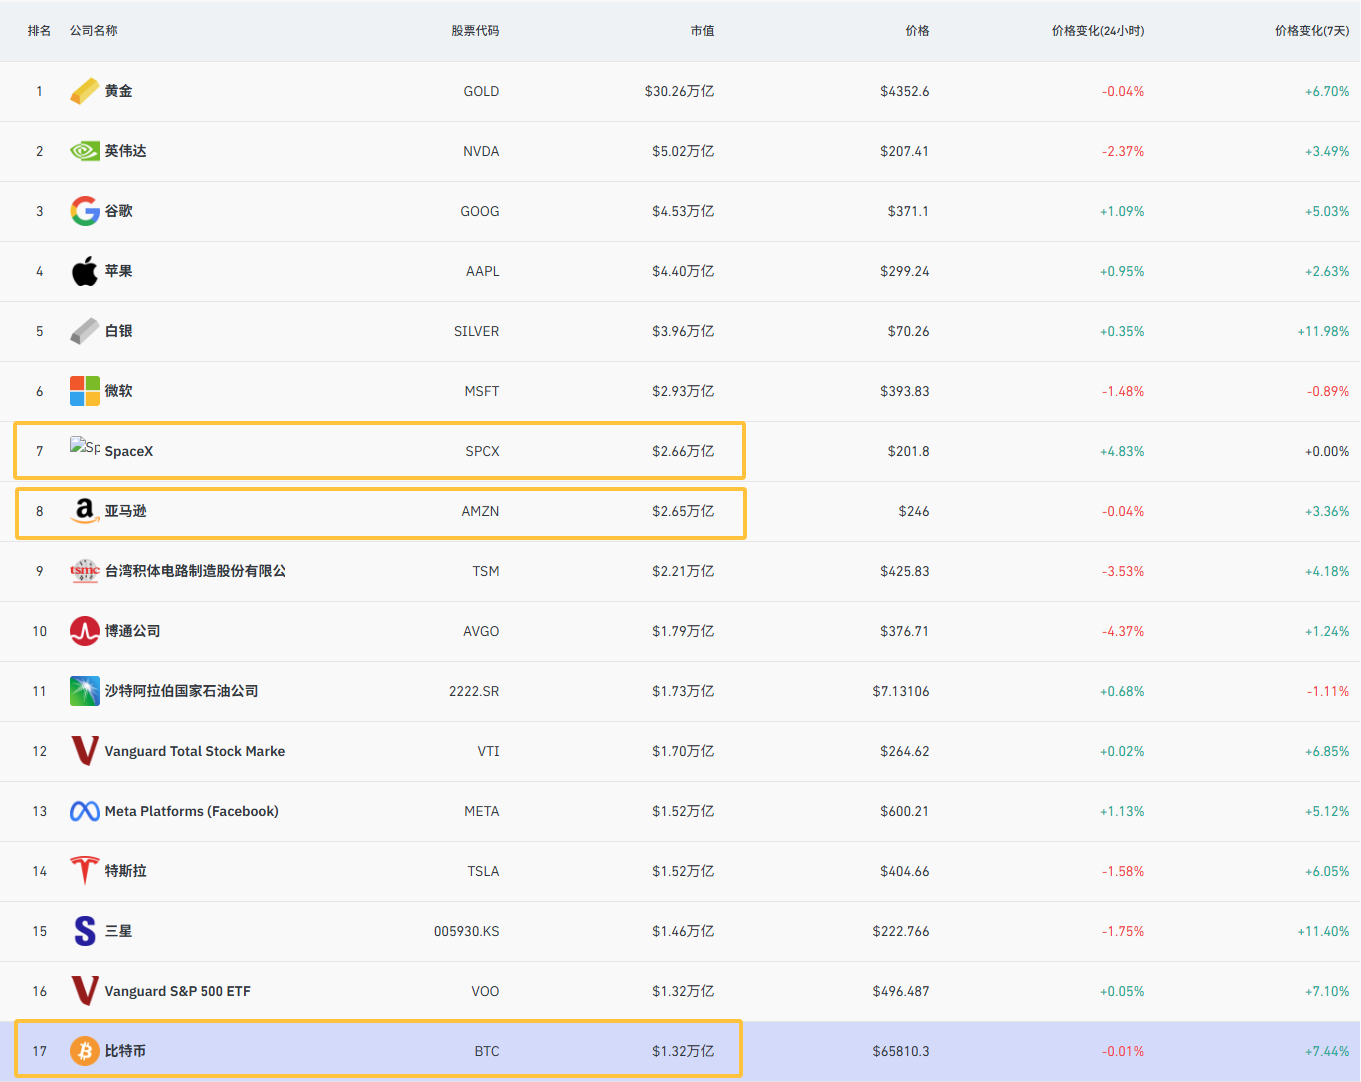Open the 特斯拉 company link

[126, 871]
